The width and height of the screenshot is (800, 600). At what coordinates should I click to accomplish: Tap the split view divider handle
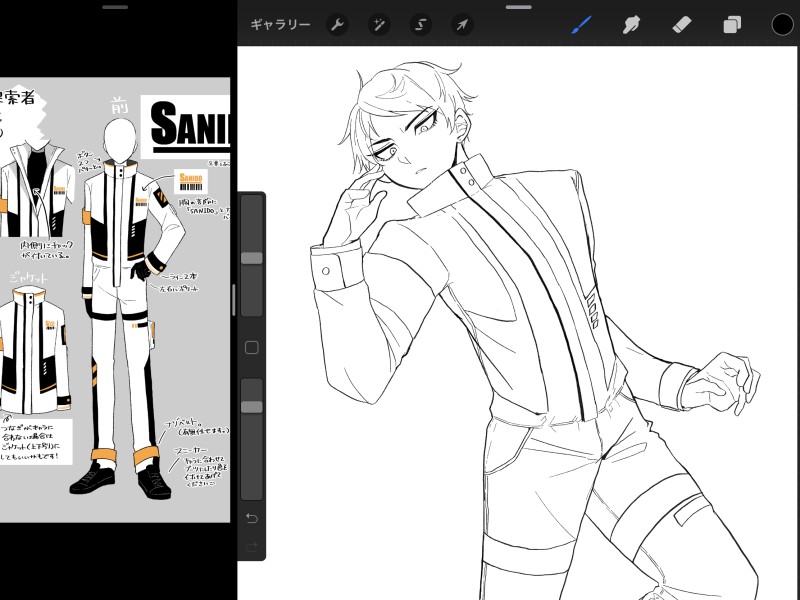point(234,300)
